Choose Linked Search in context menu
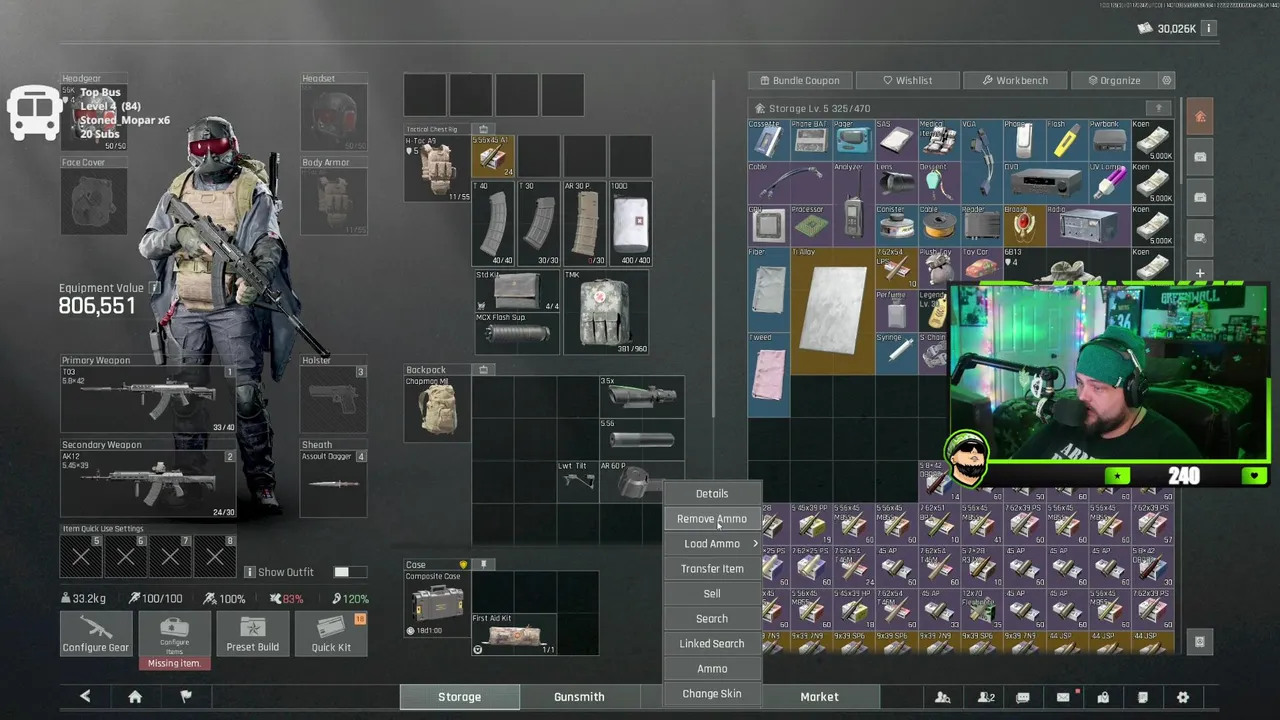Viewport: 1280px width, 720px height. pos(712,643)
